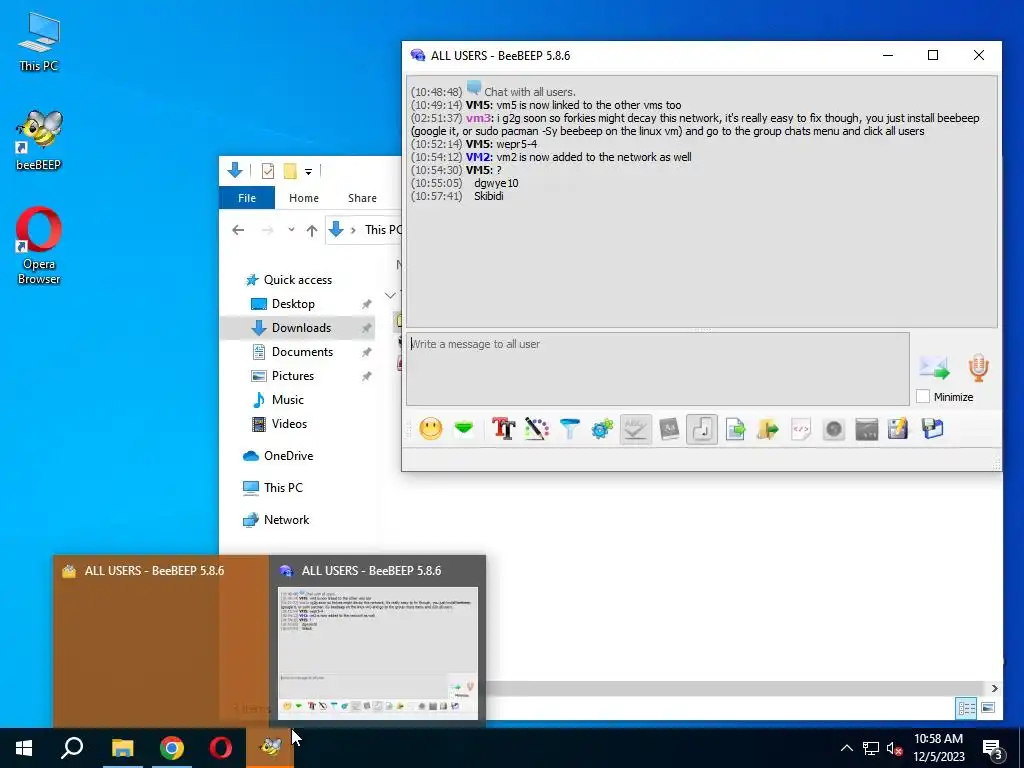Open the emoticons smiley picker
The height and width of the screenshot is (768, 1024).
pos(430,429)
